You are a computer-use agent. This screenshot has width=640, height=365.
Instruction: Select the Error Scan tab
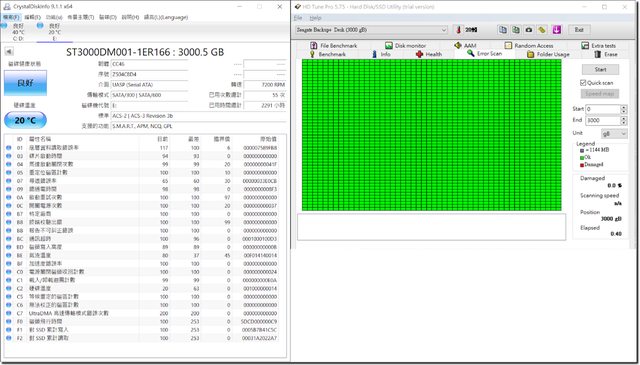tap(484, 53)
